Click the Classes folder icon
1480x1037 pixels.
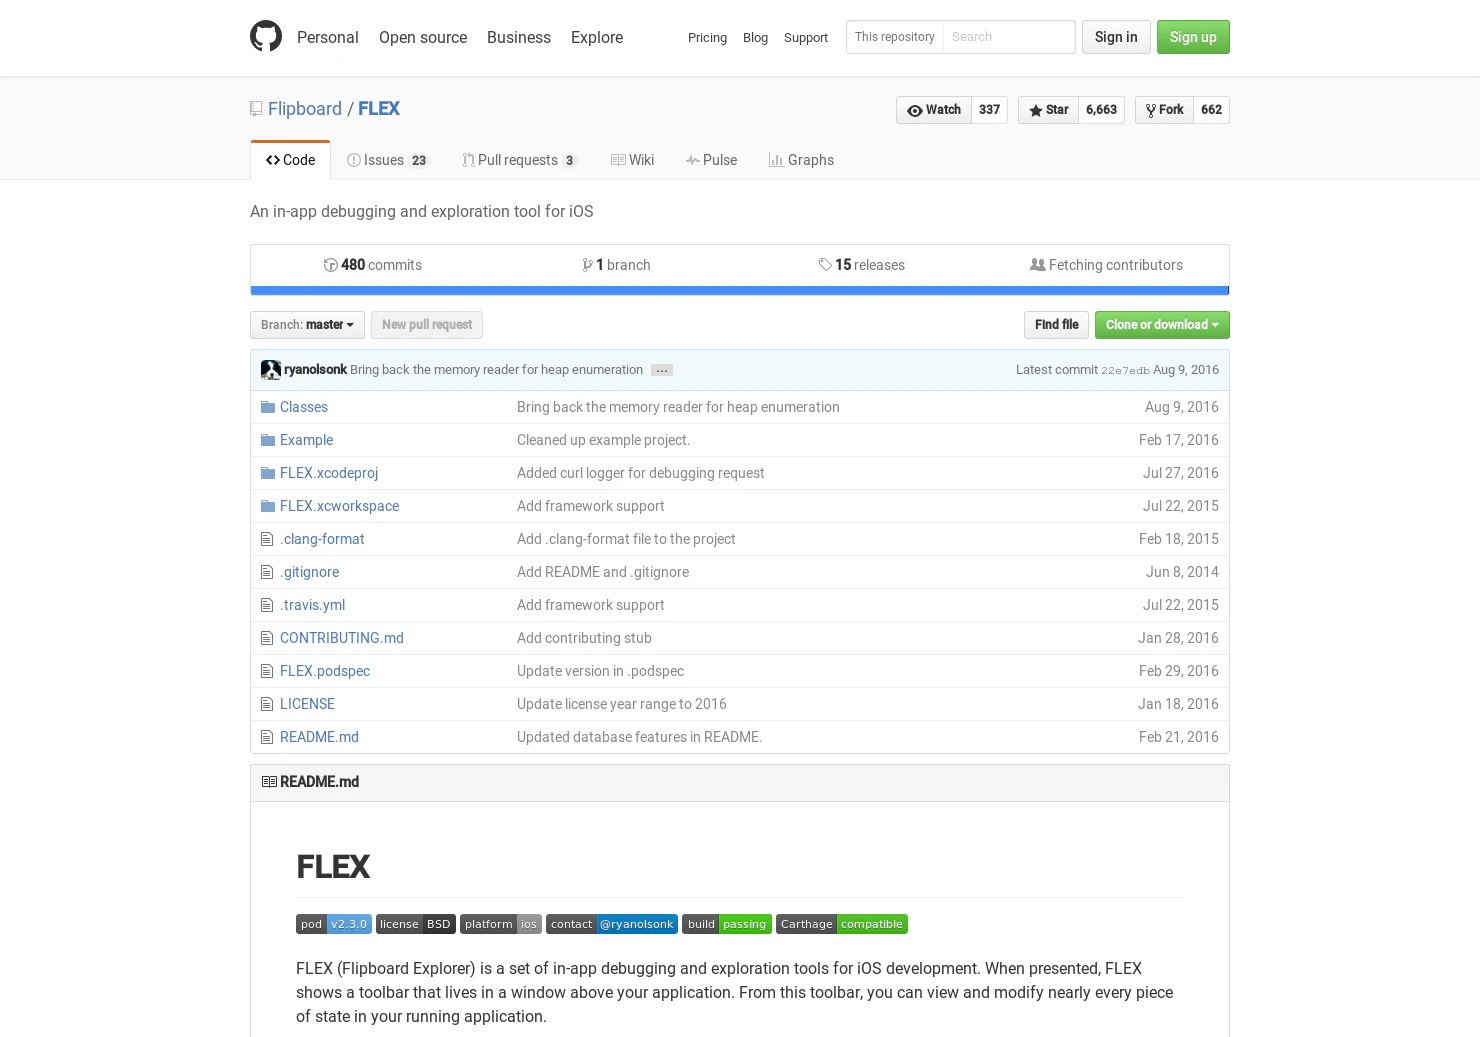pyautogui.click(x=267, y=407)
